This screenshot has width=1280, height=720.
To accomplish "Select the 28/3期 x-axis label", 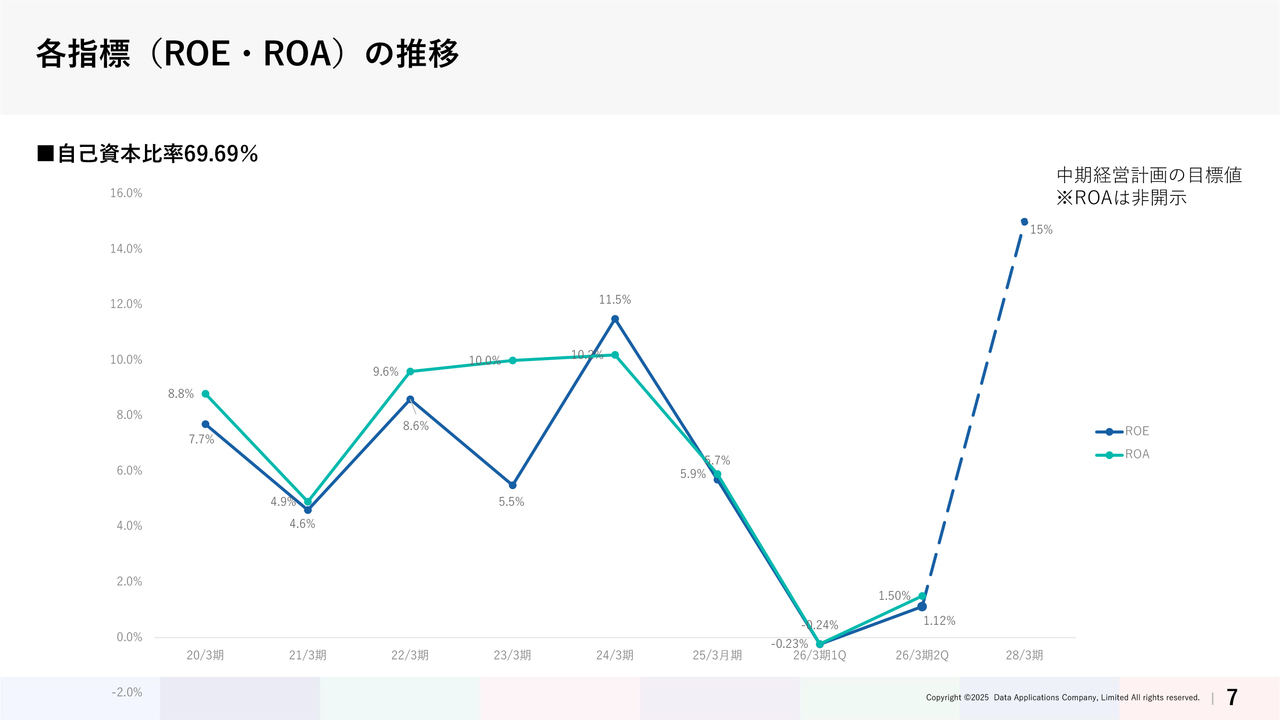I will (1024, 656).
